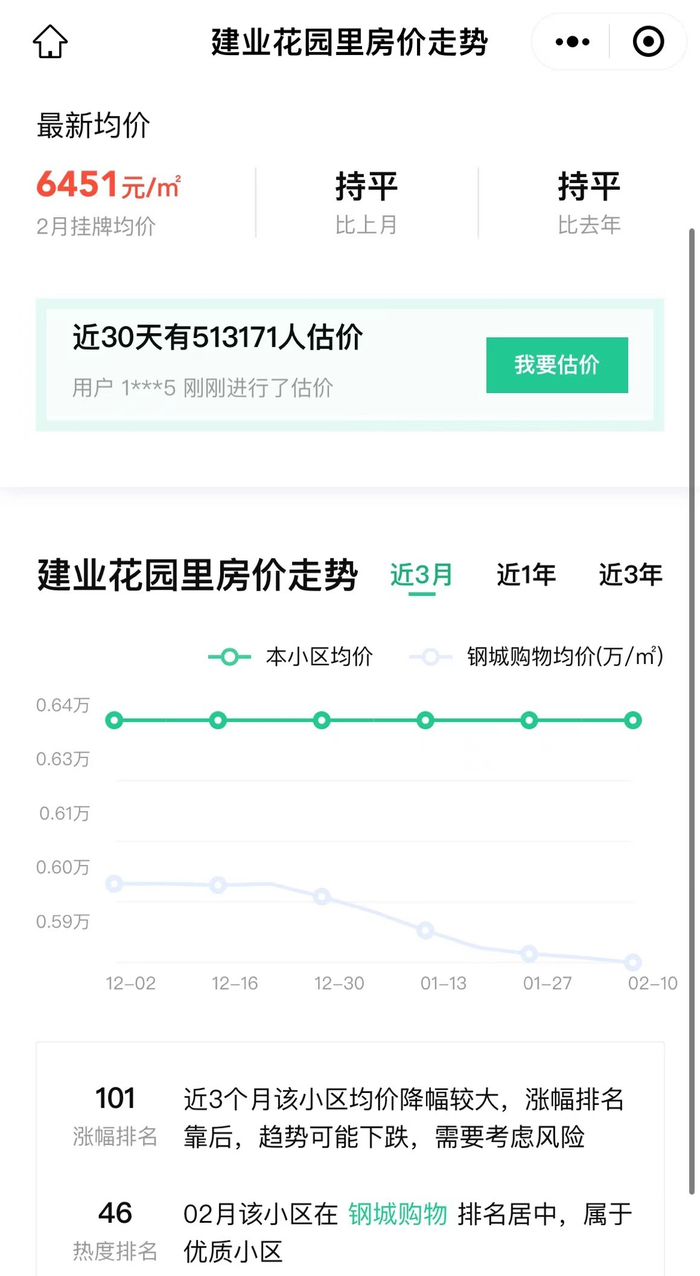Toggle 本小区均价 legend series
The image size is (700, 1276).
[x=291, y=657]
